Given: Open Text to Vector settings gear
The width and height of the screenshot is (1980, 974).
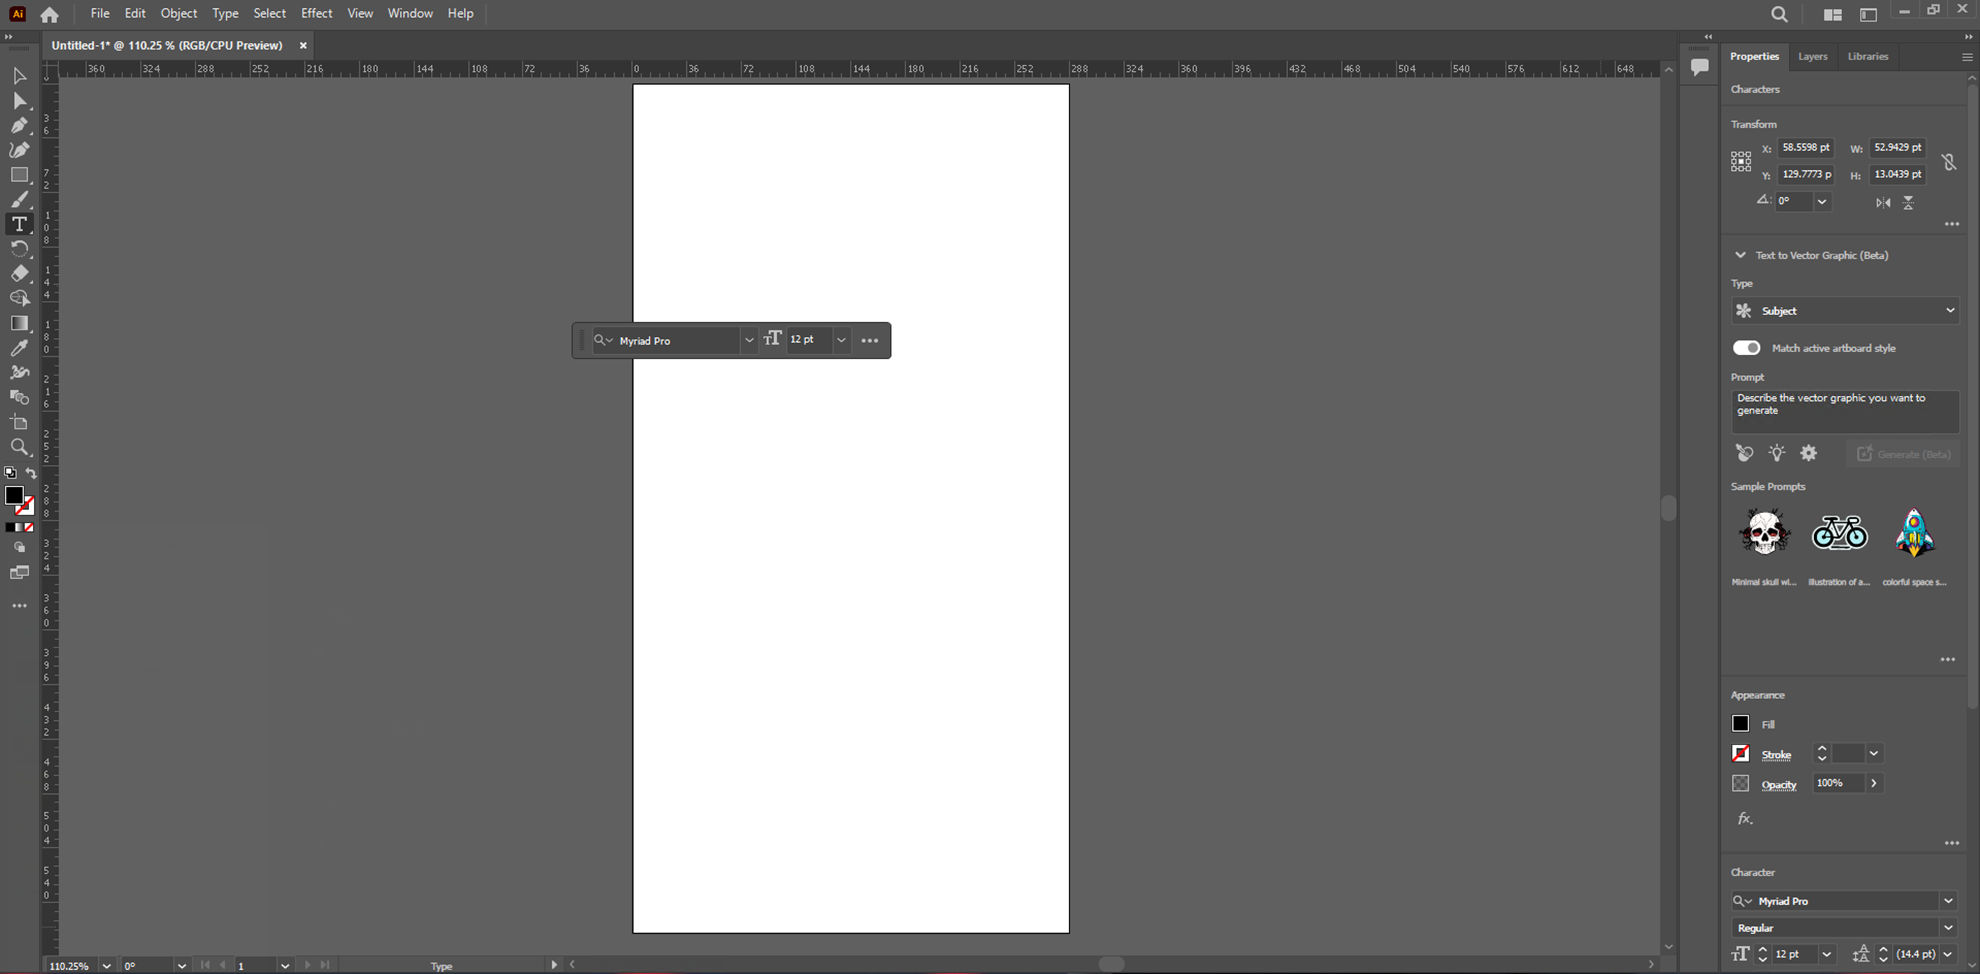Looking at the screenshot, I should pyautogui.click(x=1808, y=453).
